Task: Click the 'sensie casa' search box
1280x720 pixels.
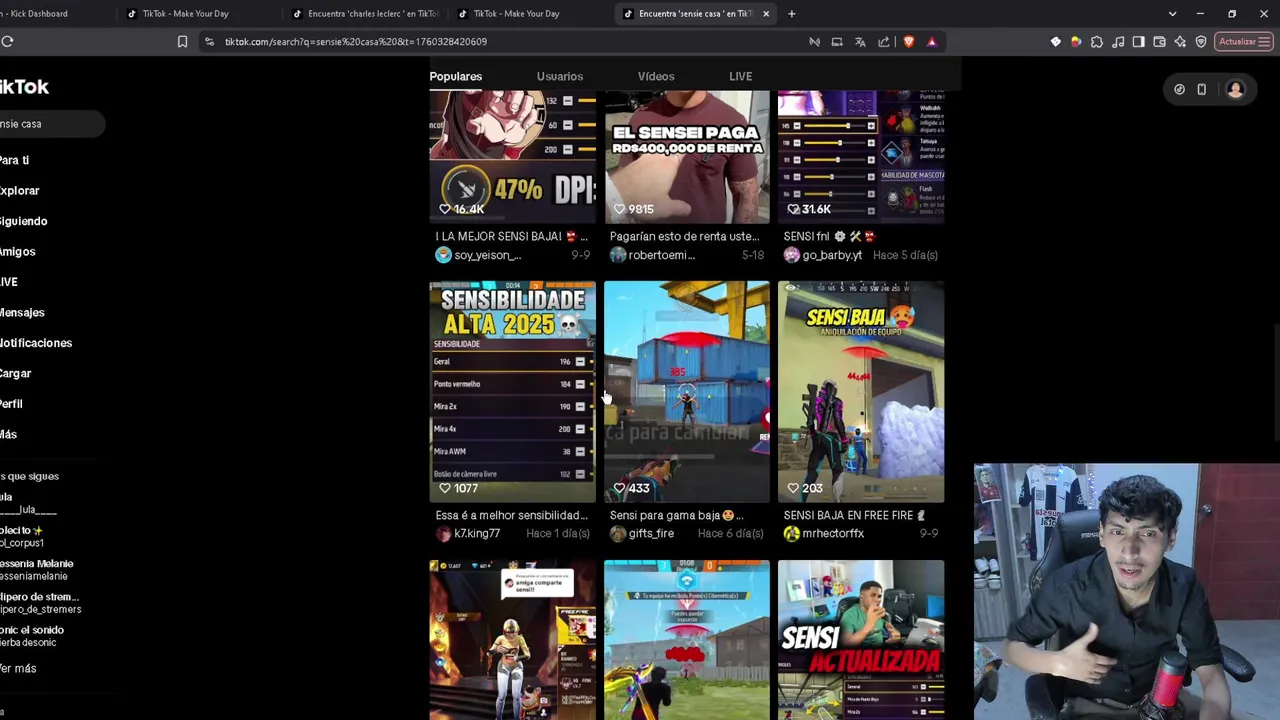Action: [x=50, y=124]
